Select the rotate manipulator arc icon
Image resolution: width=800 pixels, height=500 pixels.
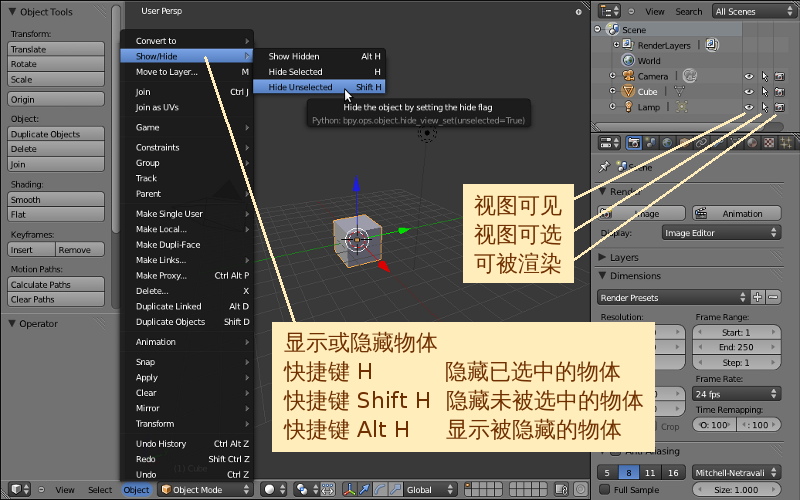coord(380,489)
